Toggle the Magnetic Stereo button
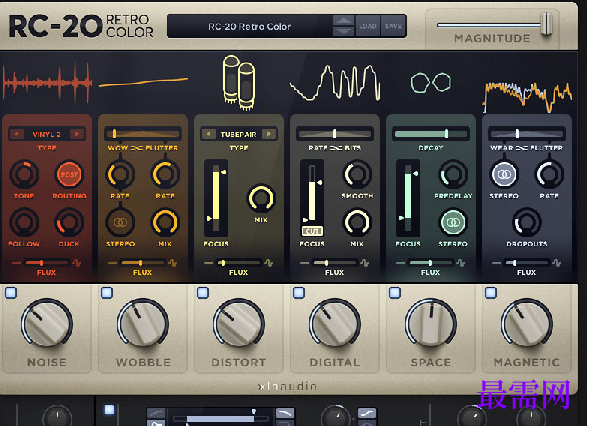Screen dimensions: 589x426 [x=504, y=174]
